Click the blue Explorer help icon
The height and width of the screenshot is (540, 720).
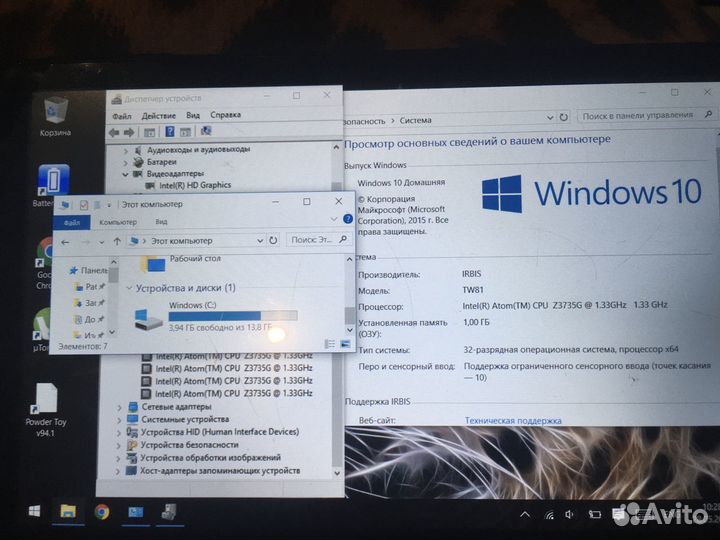pos(348,219)
